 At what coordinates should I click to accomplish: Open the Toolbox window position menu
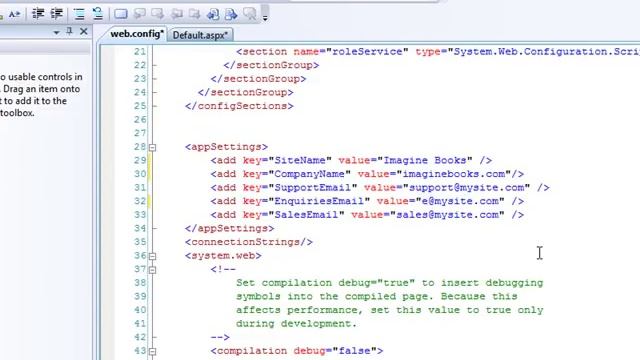(x=56, y=32)
